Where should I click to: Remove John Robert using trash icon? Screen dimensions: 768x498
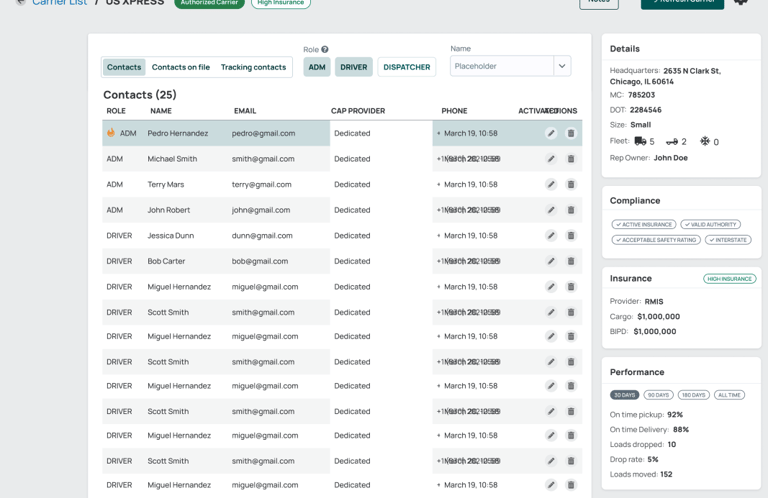coord(571,210)
